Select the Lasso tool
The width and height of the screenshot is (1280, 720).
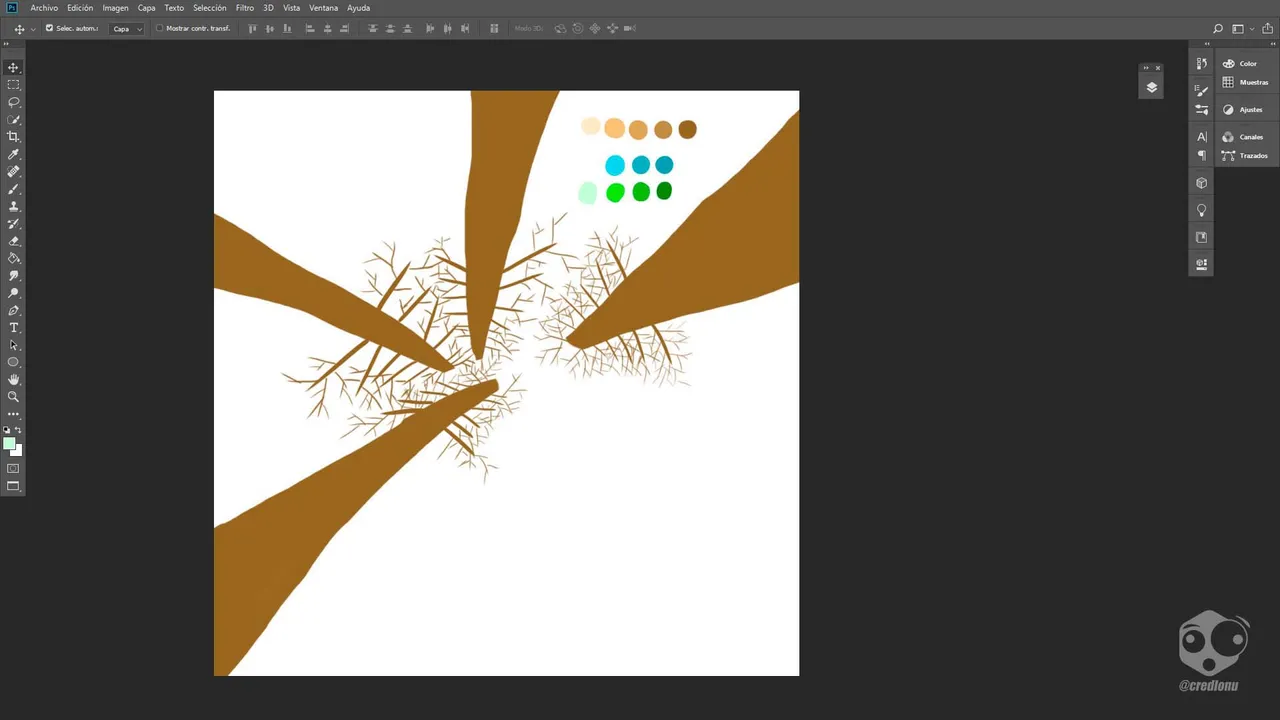coord(13,102)
